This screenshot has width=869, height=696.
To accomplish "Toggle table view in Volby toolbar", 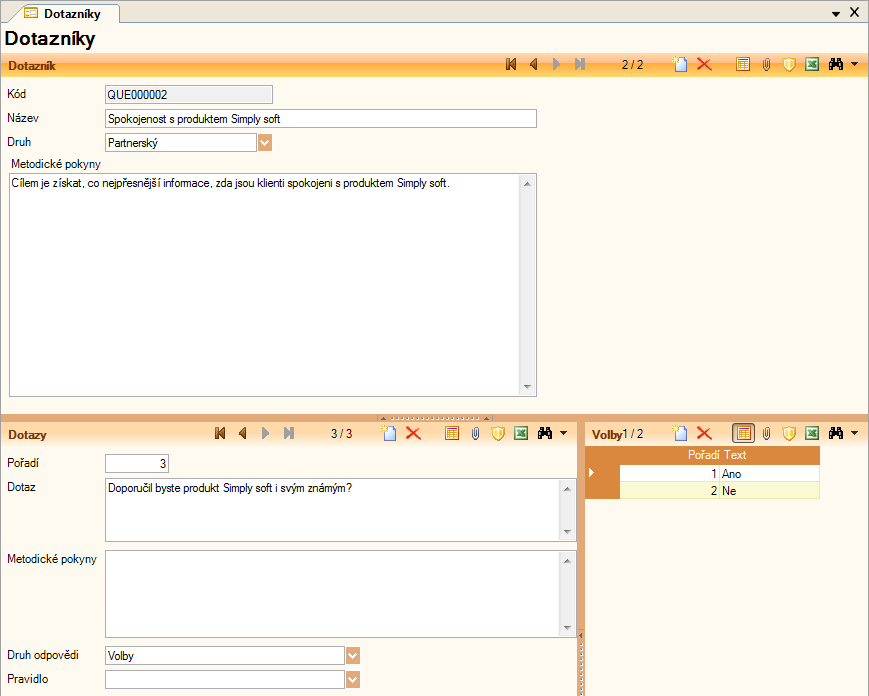I will [x=743, y=433].
